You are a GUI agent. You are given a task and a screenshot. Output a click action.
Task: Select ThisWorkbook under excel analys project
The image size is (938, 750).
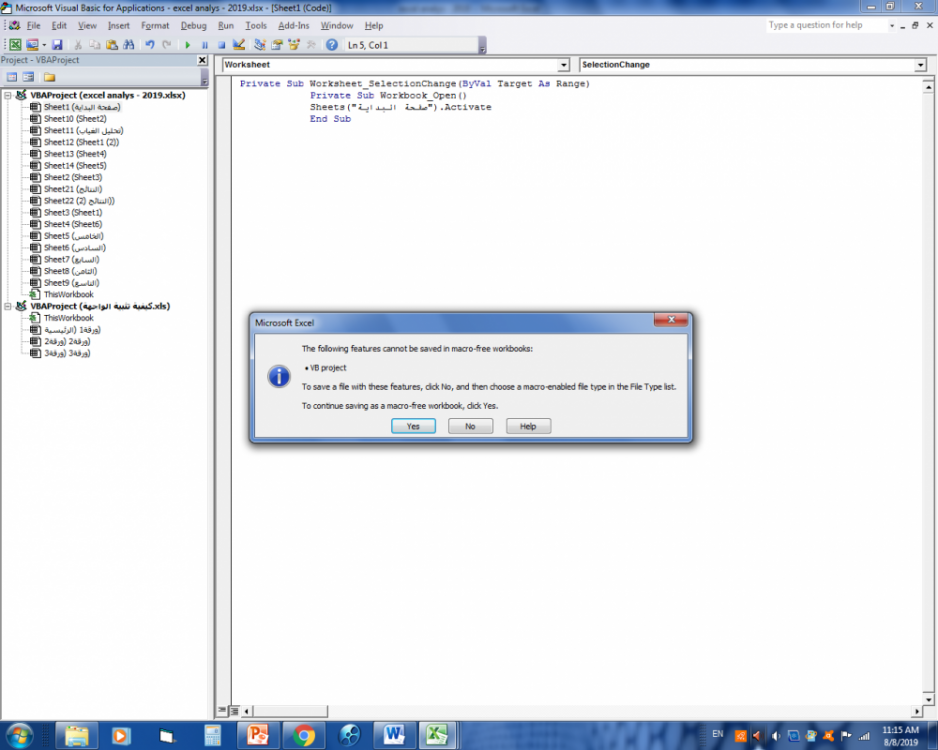click(x=68, y=294)
